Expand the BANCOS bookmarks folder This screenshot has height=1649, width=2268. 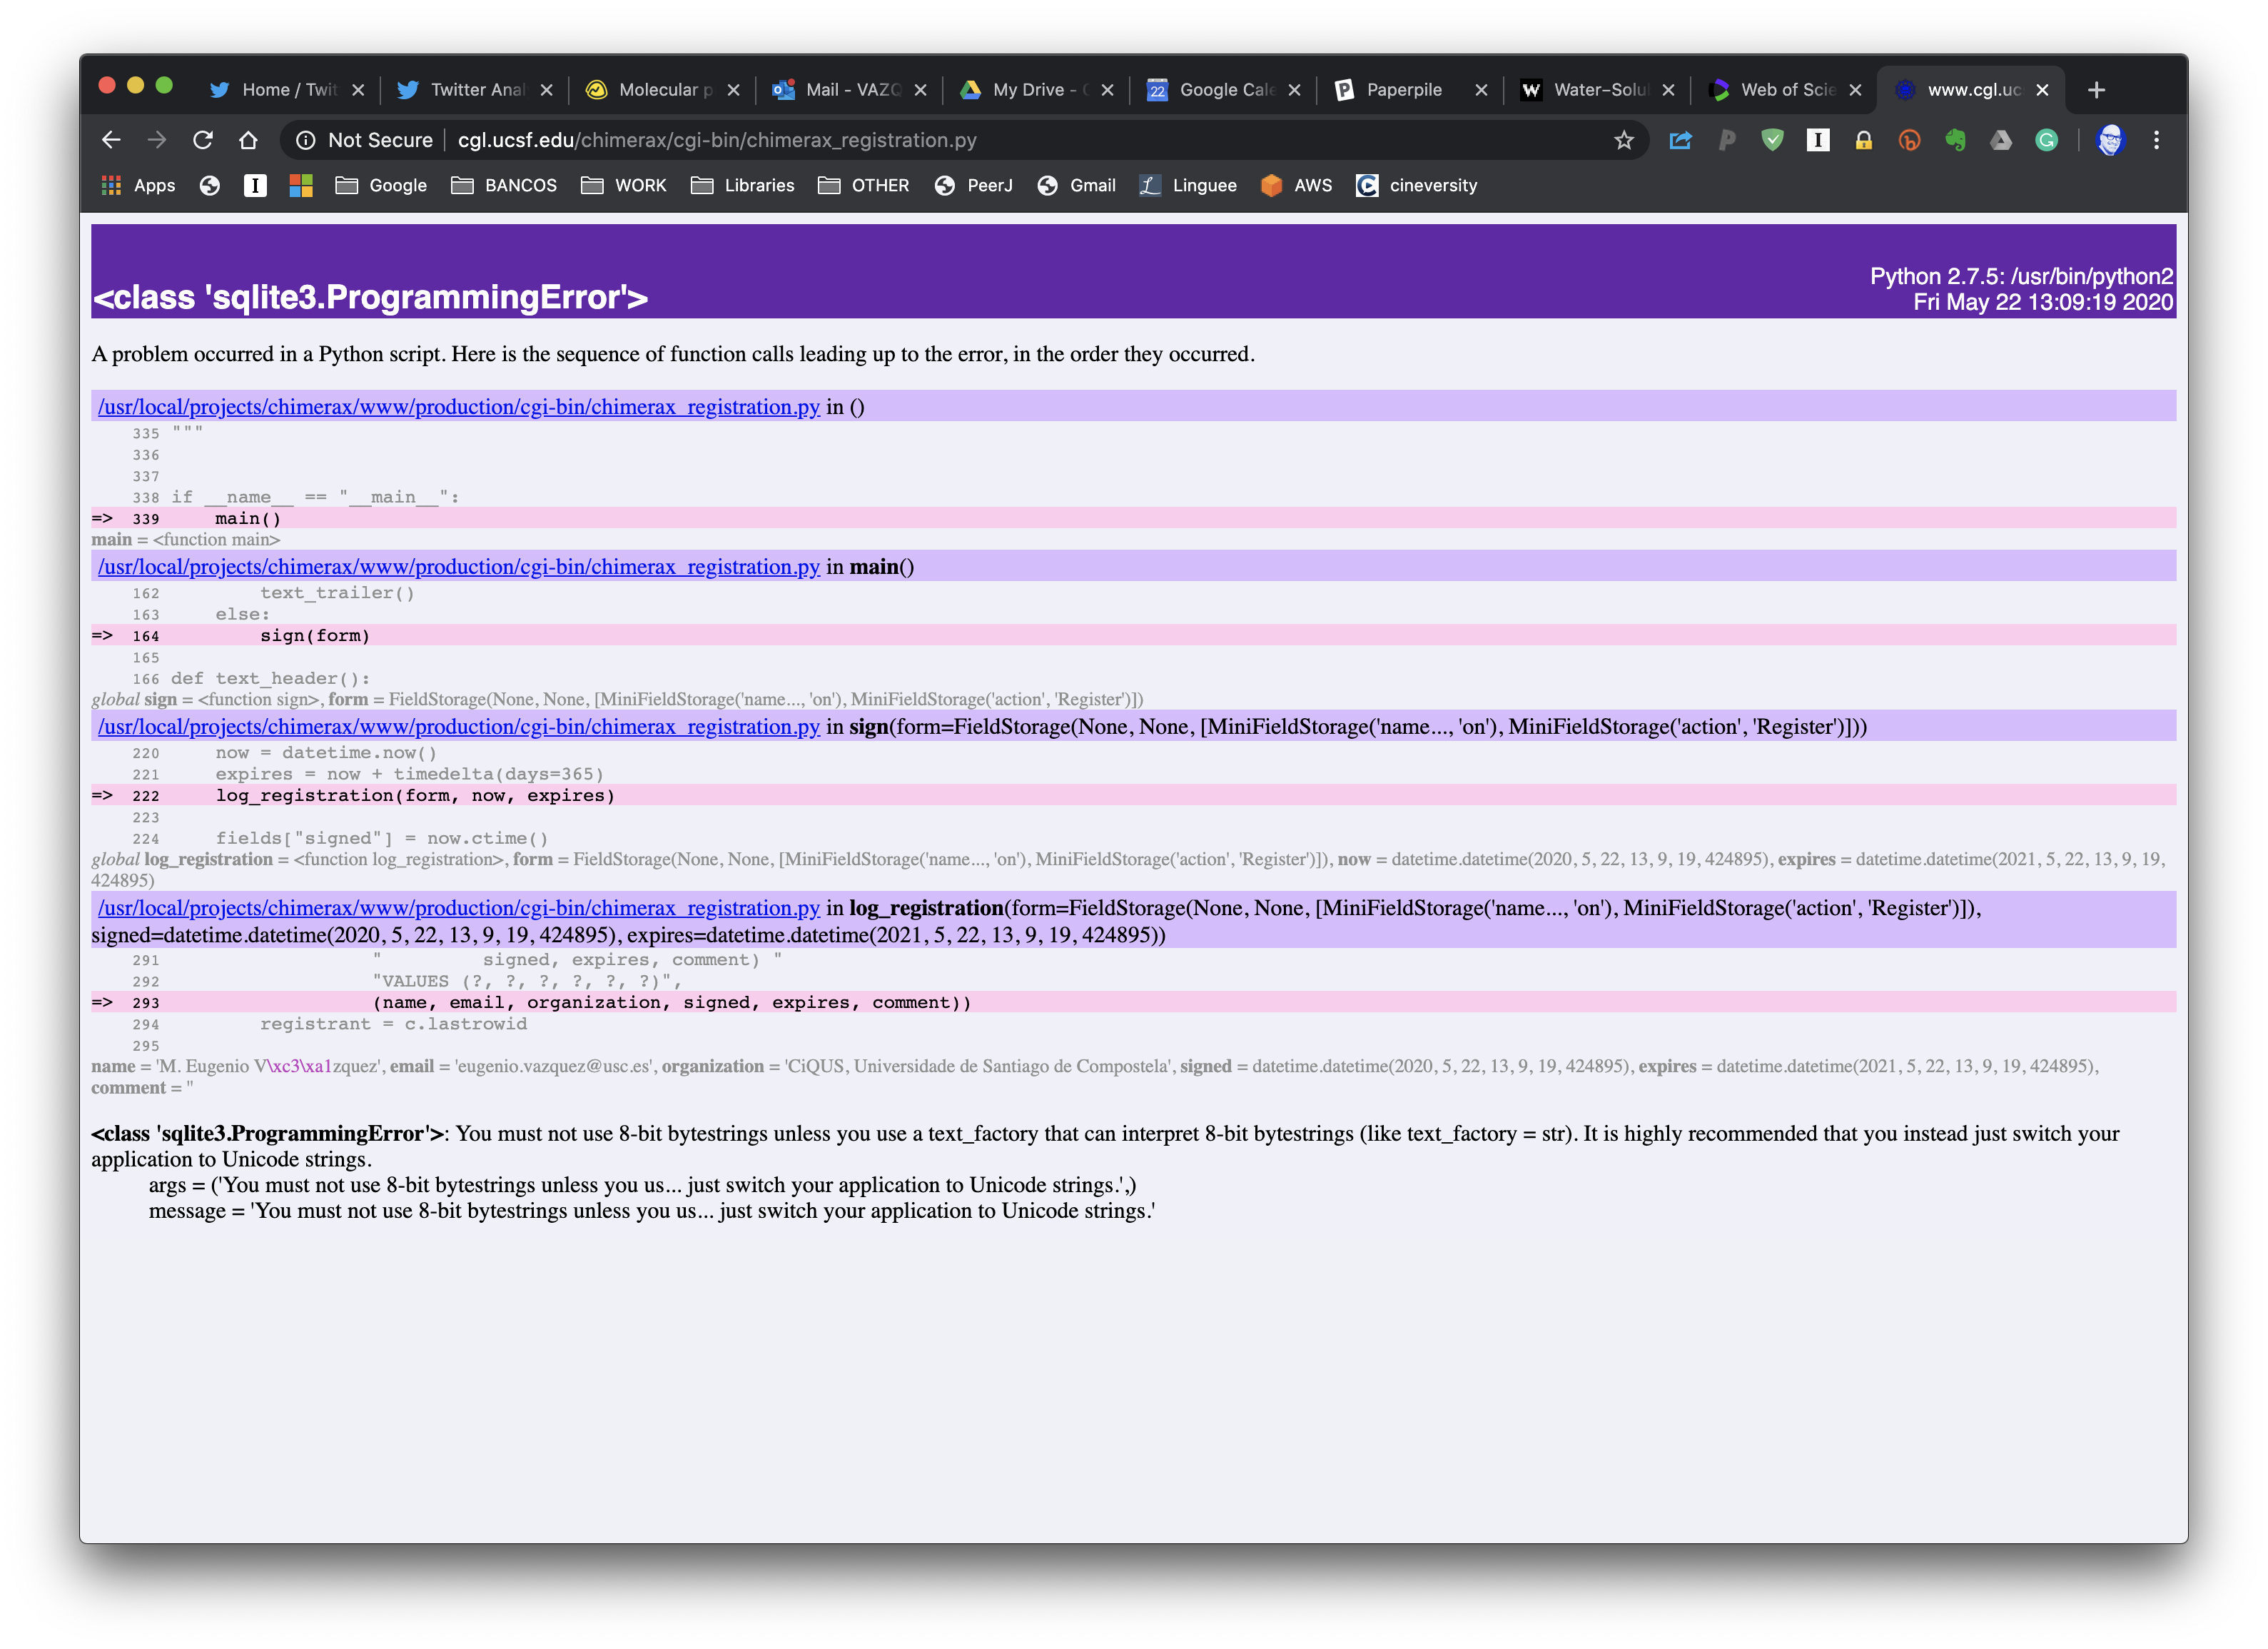(503, 185)
